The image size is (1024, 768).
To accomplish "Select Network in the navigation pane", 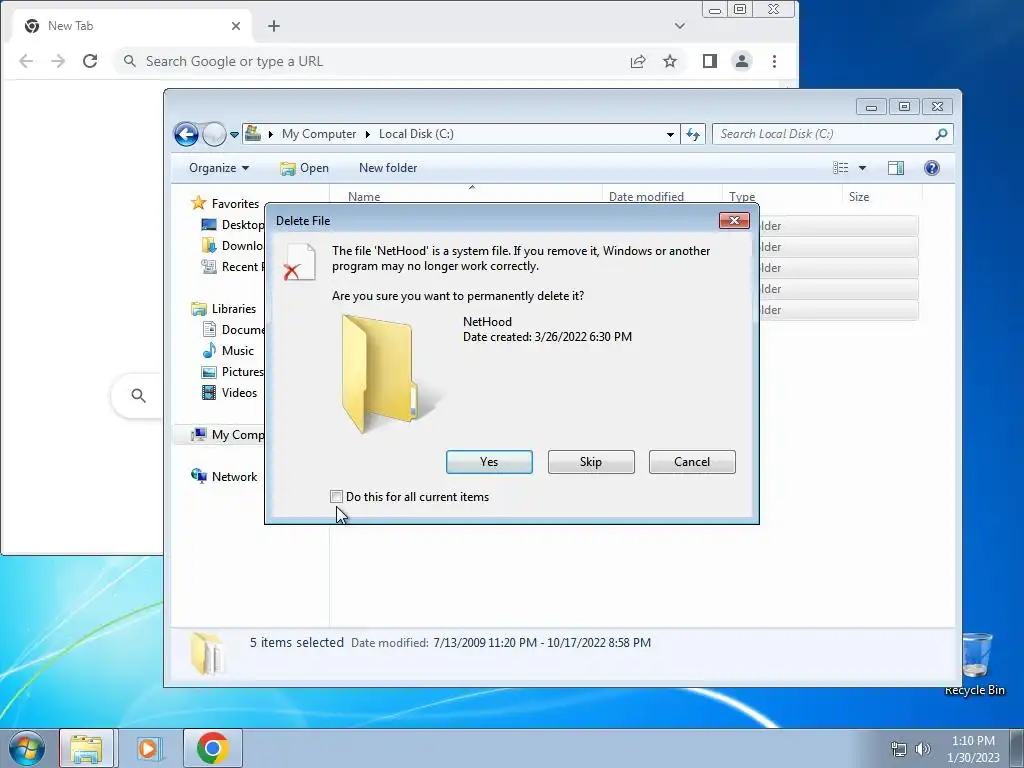I will 224,477.
